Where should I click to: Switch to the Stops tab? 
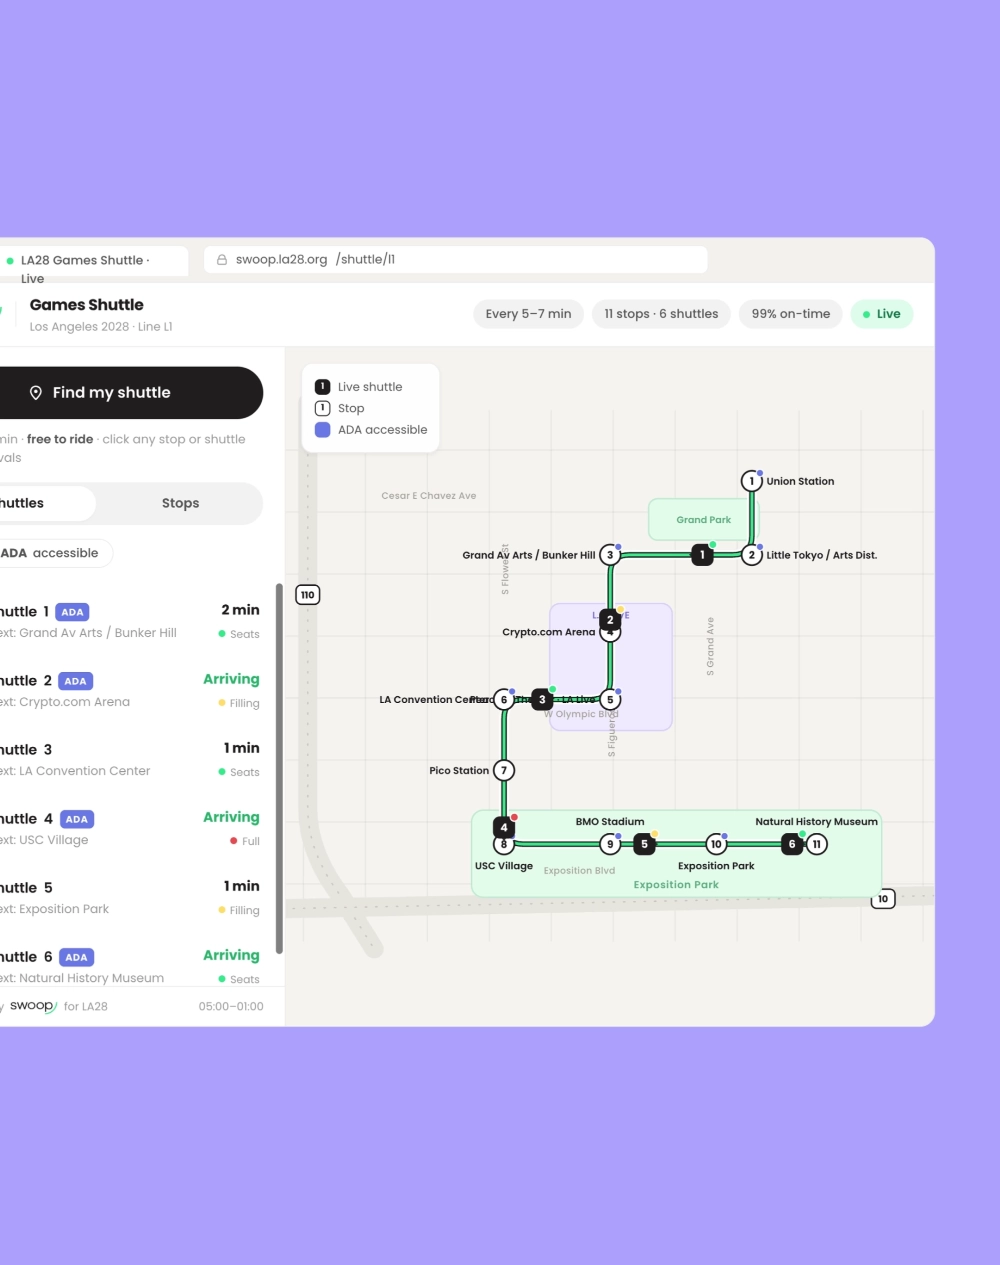[180, 503]
